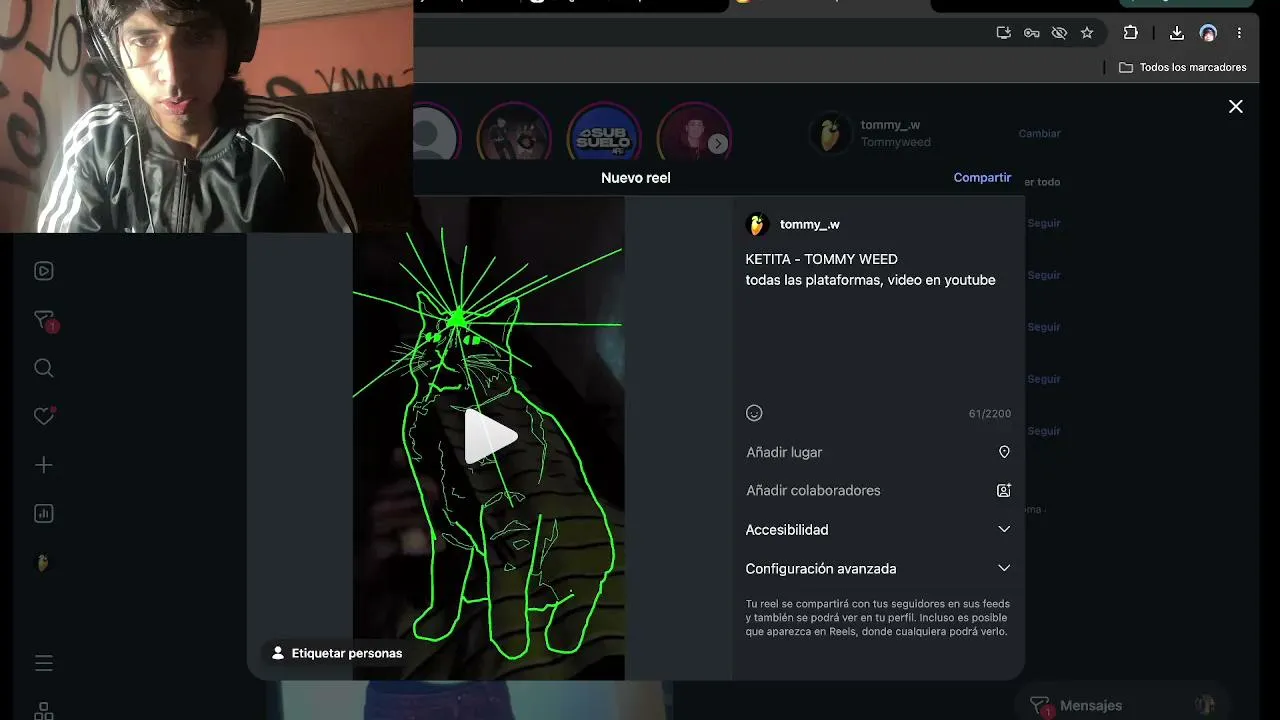Click Compartir to share the reel
1280x720 pixels.
(982, 177)
